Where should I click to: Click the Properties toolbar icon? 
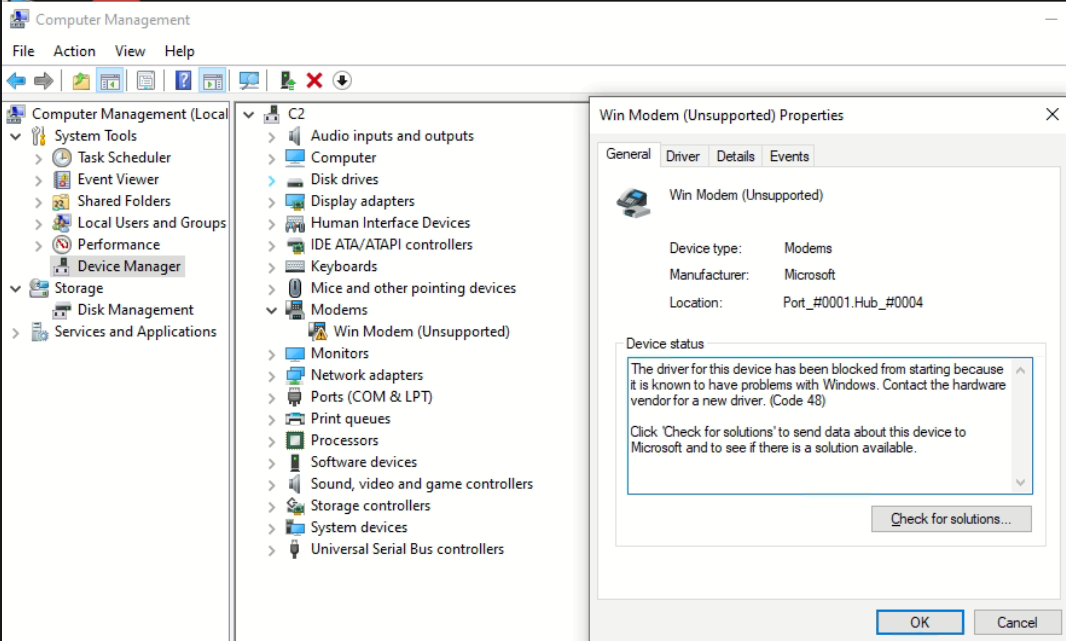point(146,81)
